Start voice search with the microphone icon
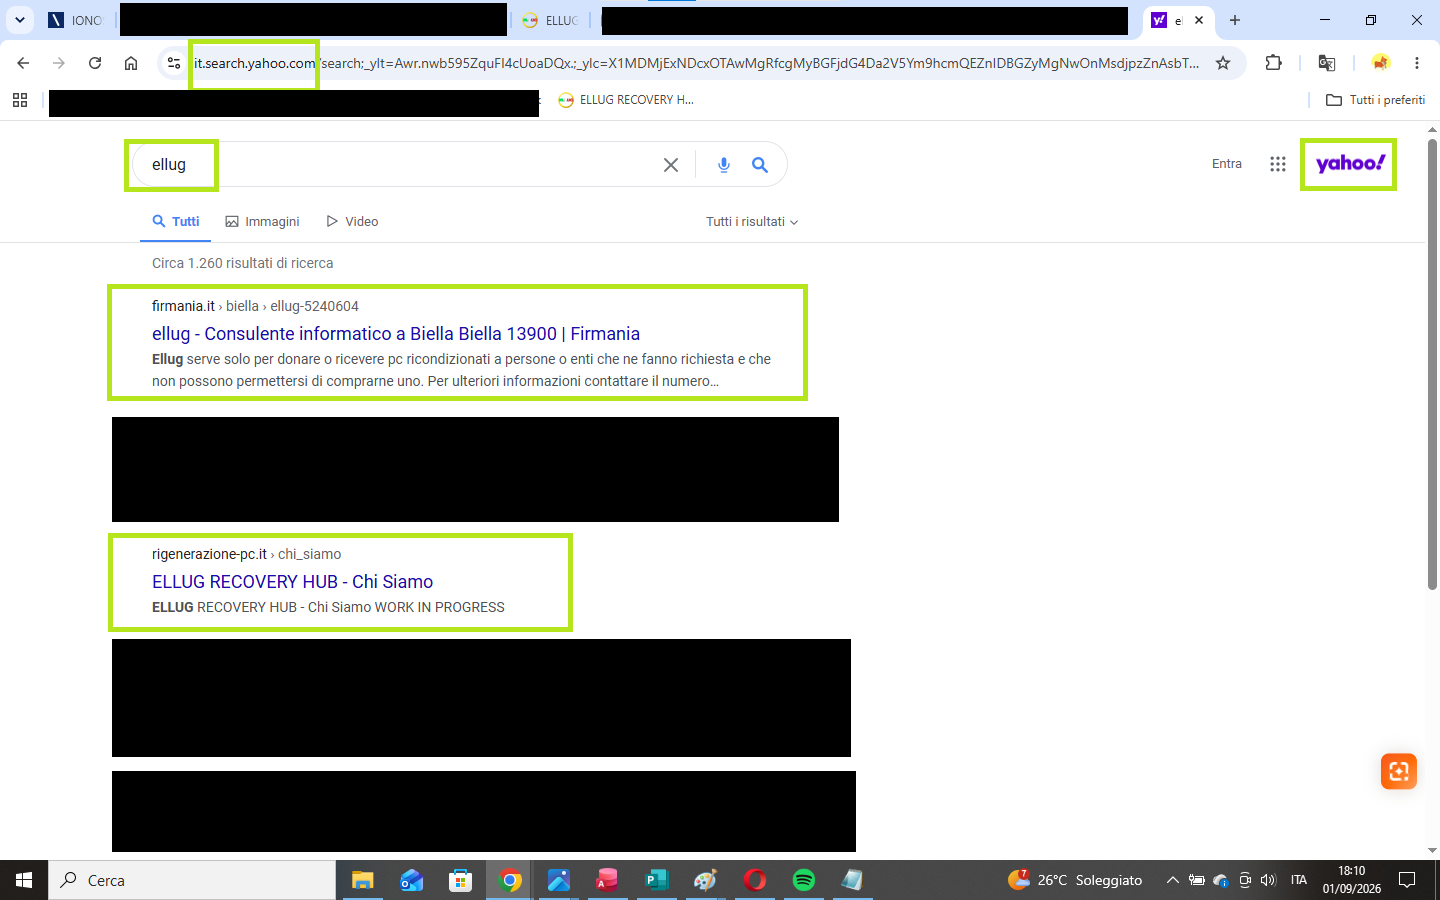Viewport: 1440px width, 900px height. point(724,165)
